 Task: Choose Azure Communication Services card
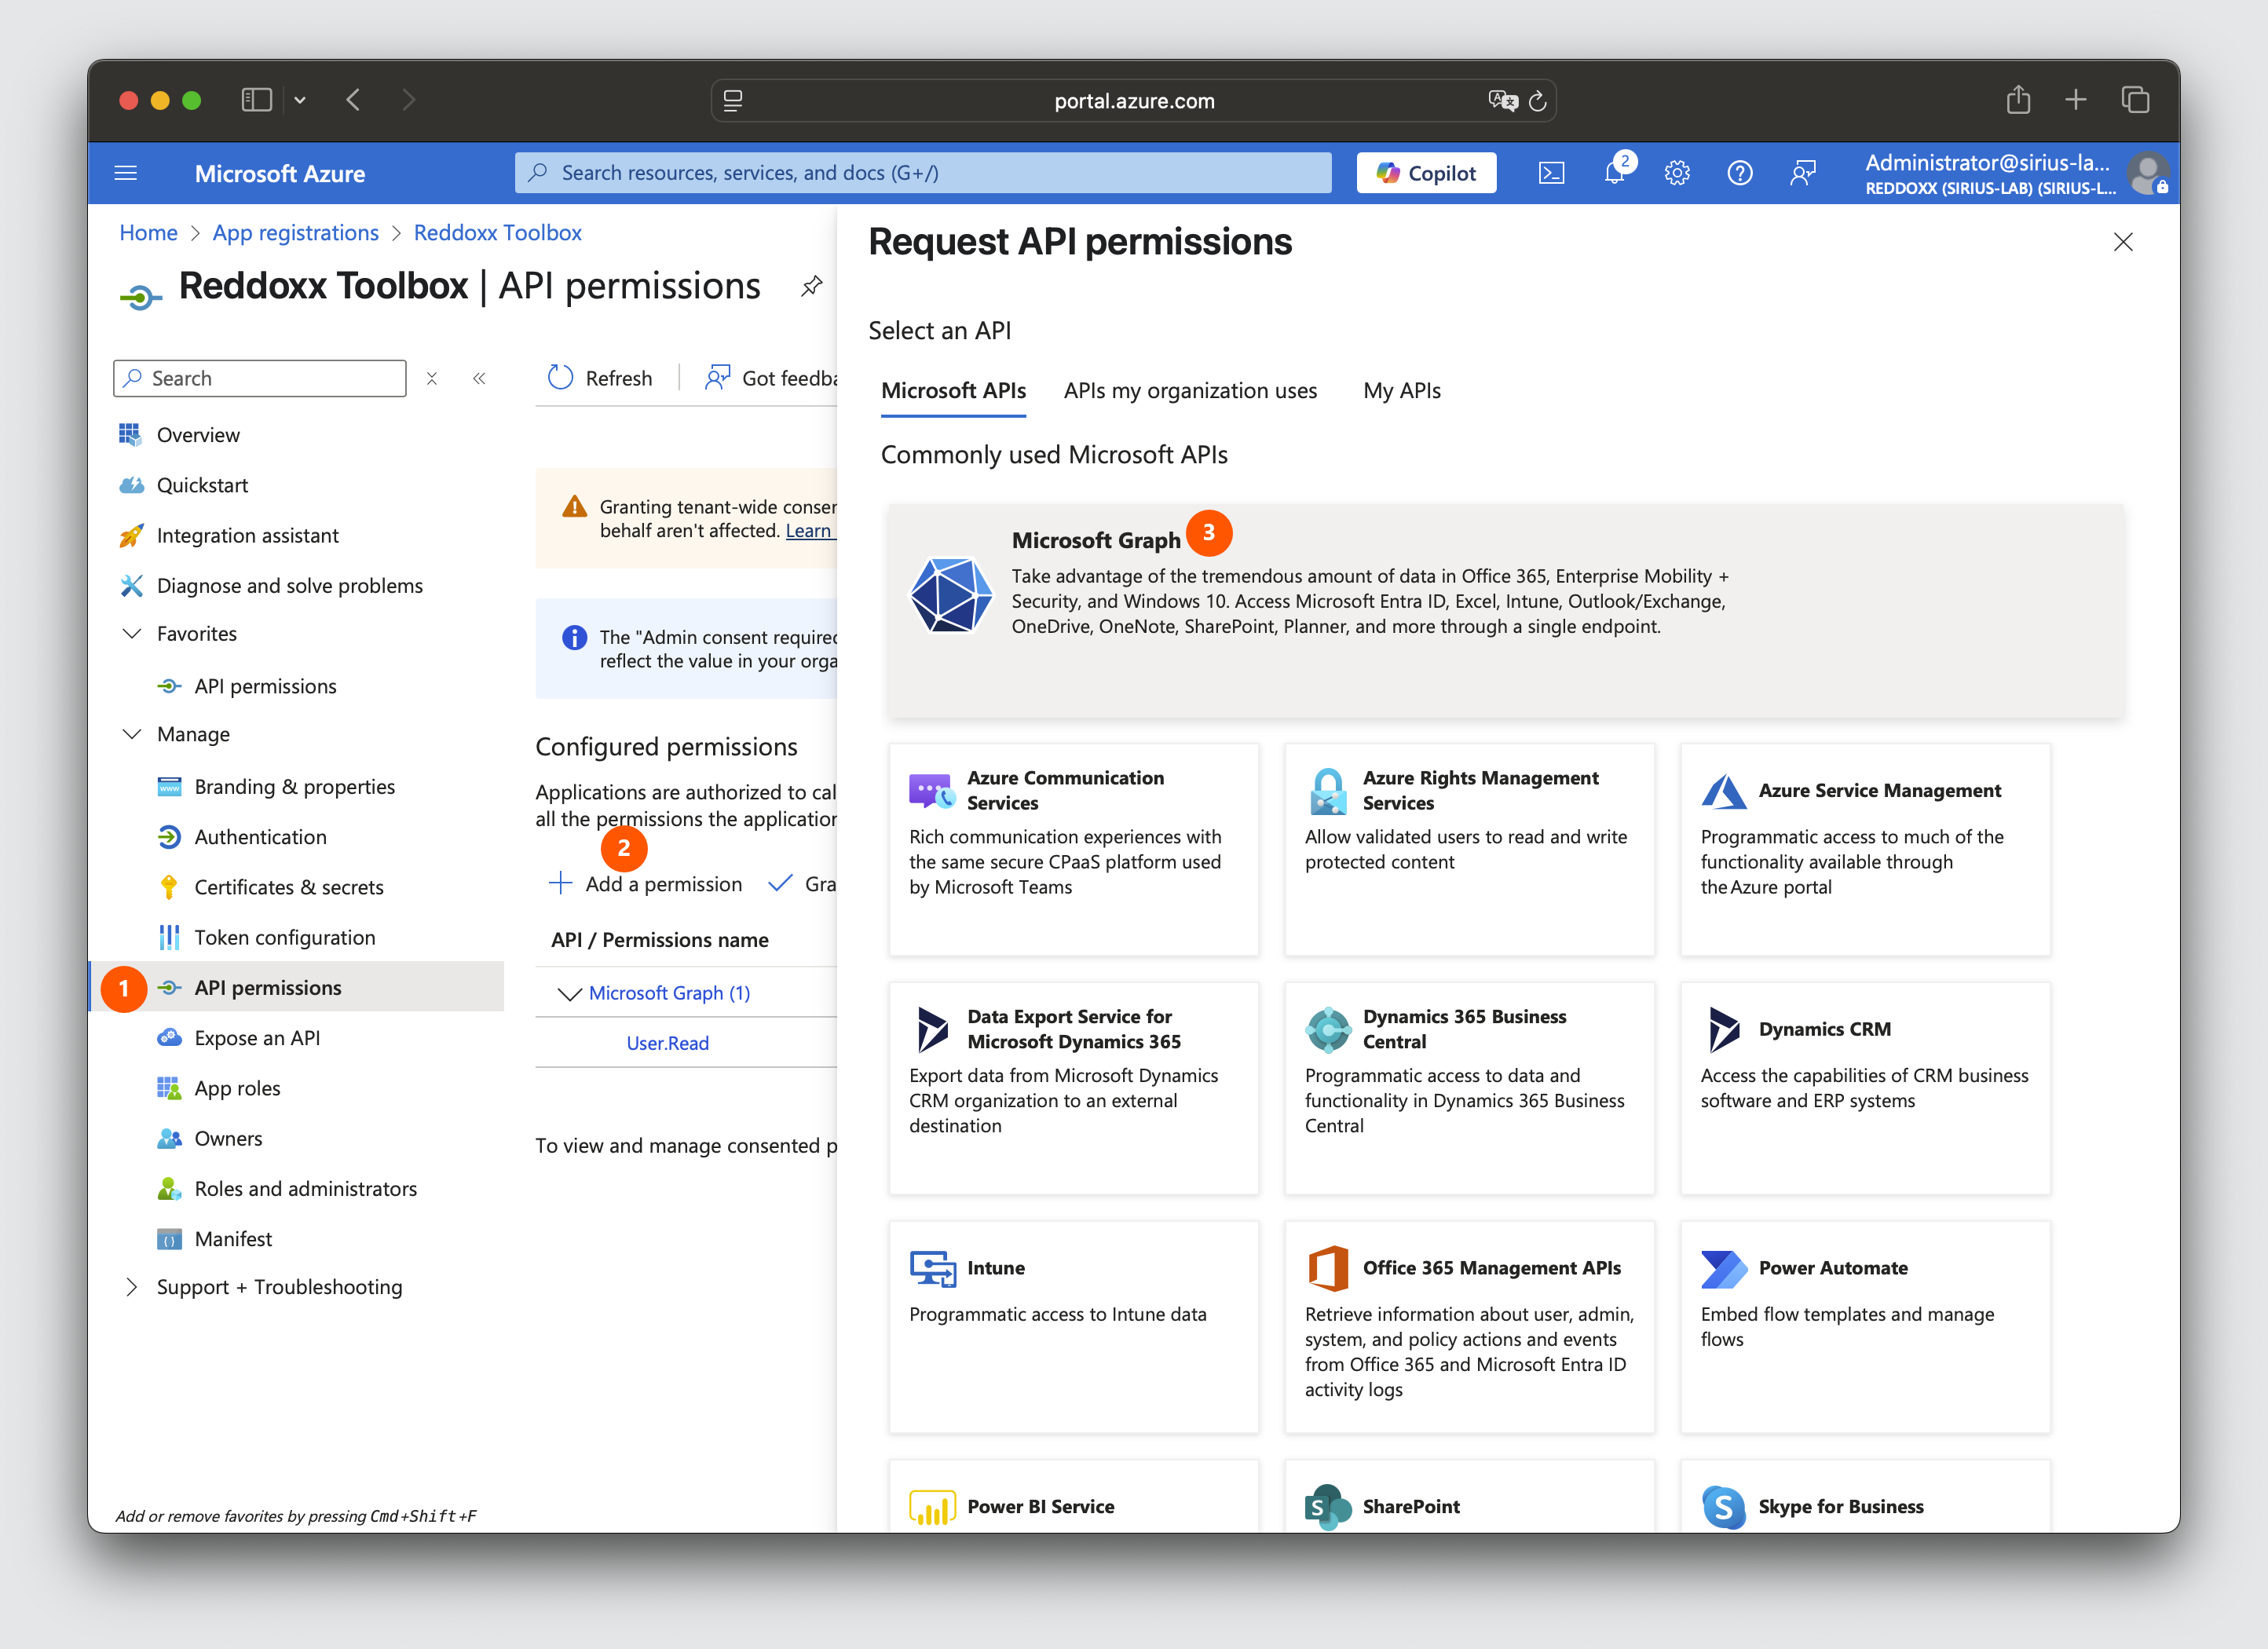[1073, 849]
